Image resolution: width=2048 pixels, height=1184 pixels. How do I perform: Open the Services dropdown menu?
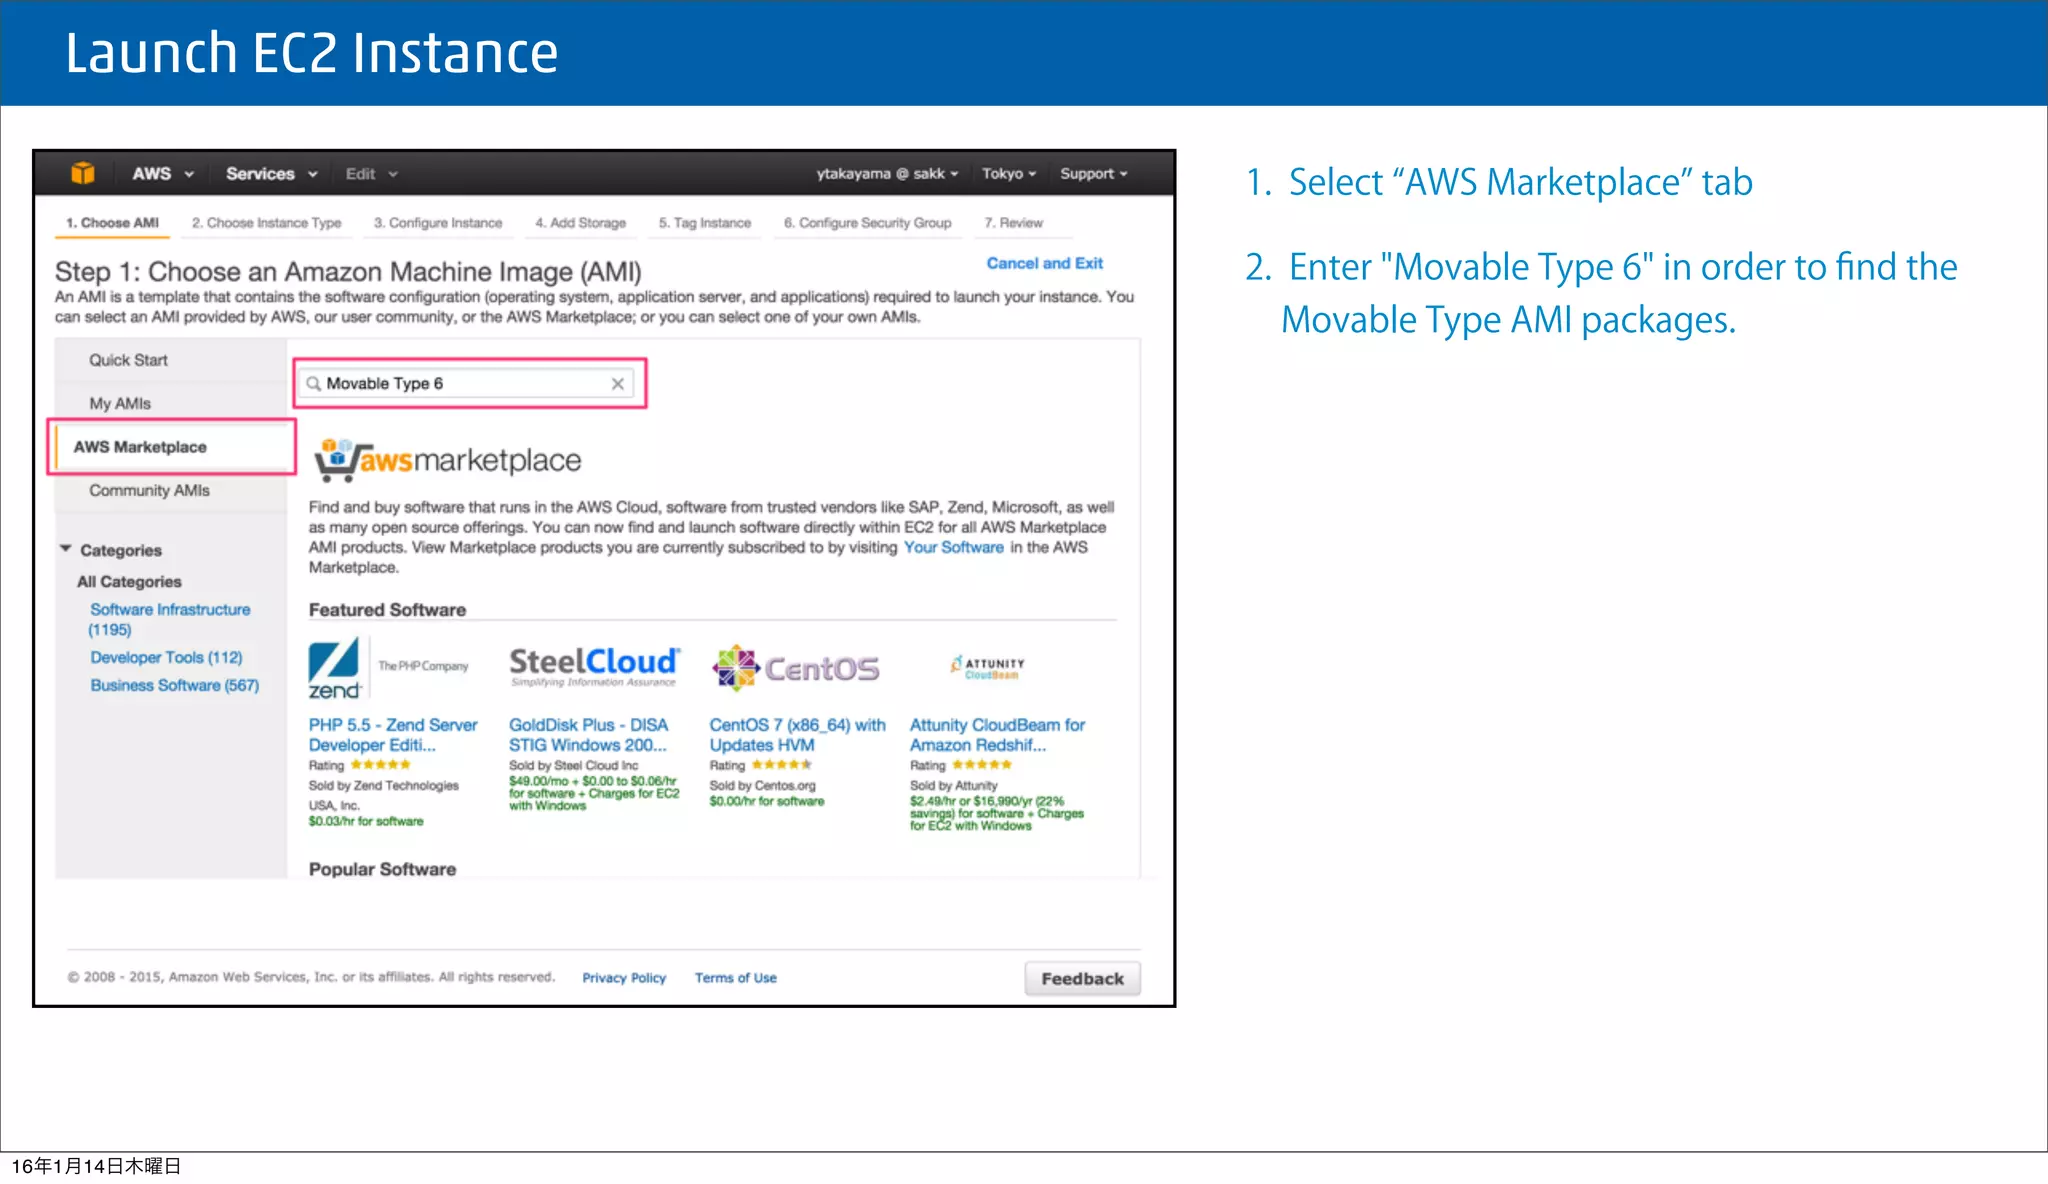[271, 174]
